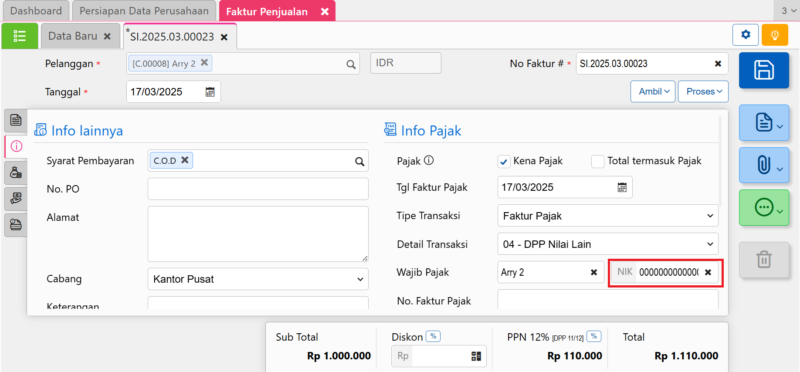Close the Faktur Penjualan tab
800x372 pixels.
point(324,11)
